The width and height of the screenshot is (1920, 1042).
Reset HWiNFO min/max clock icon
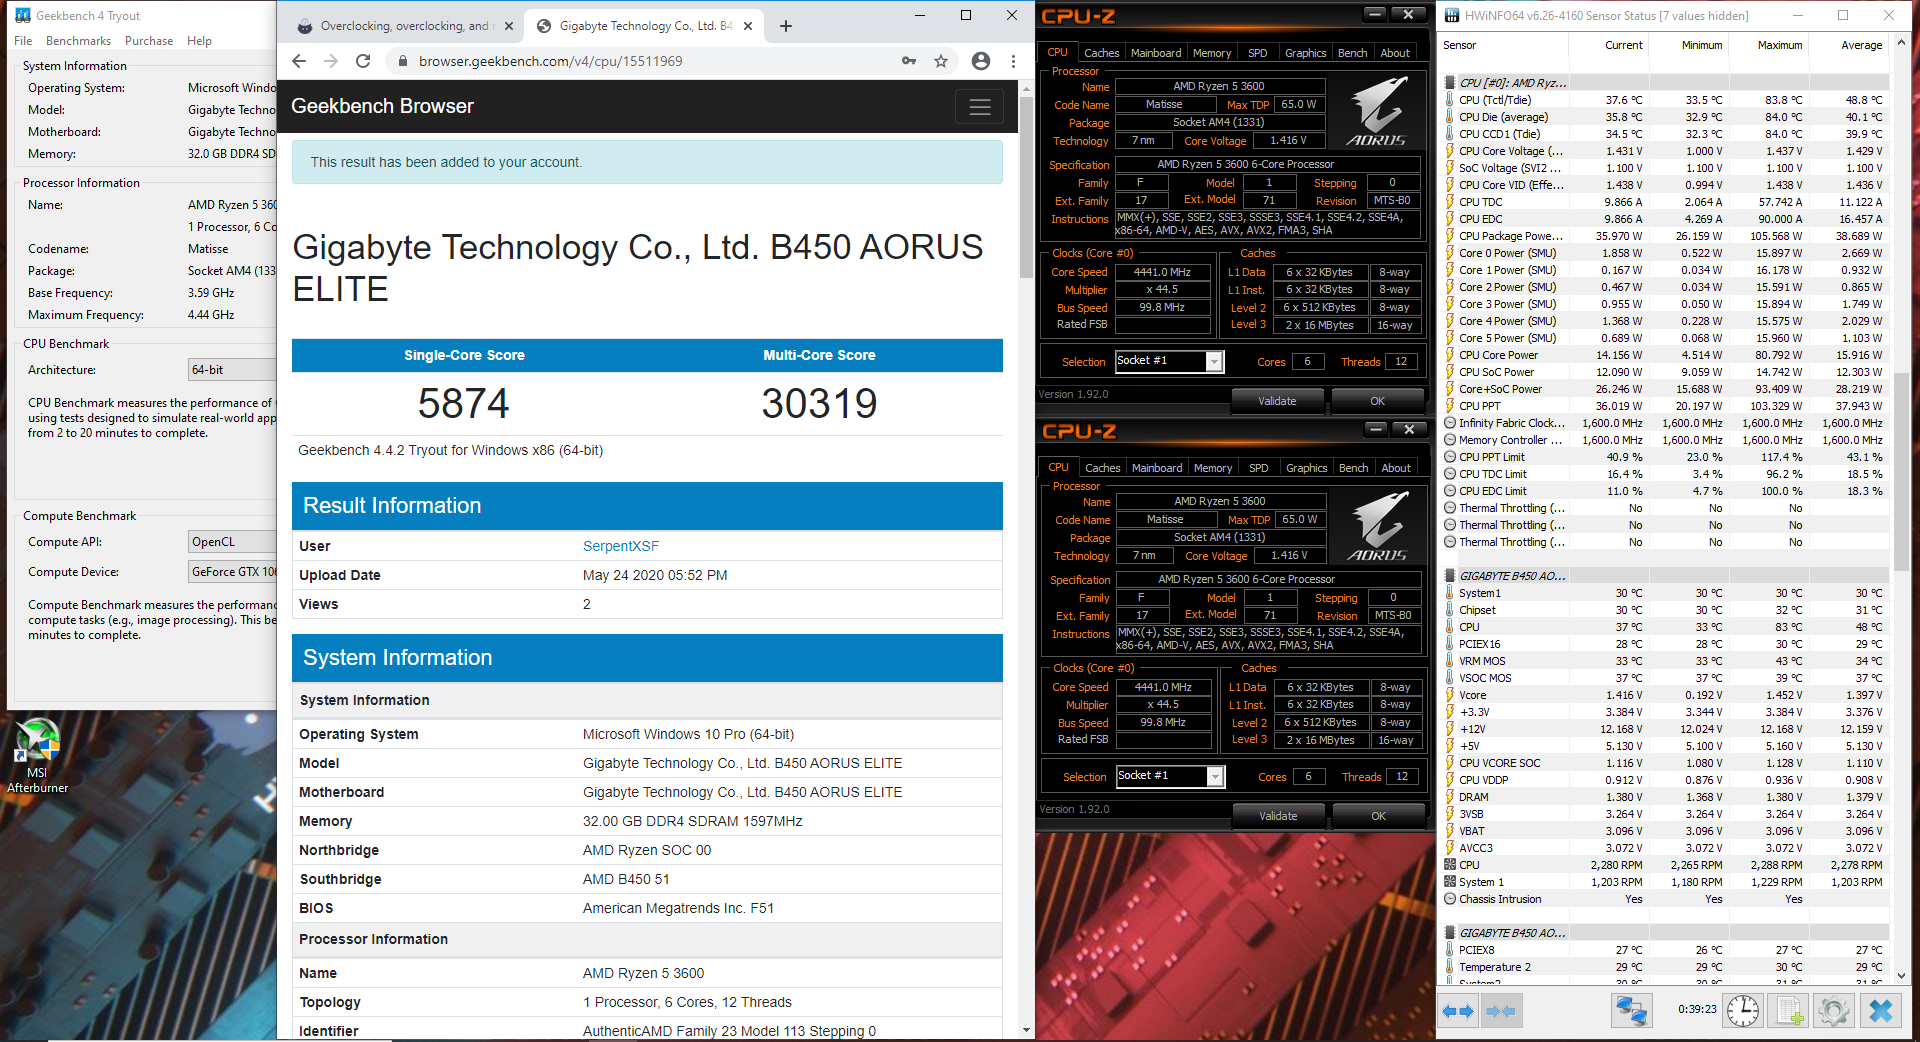(1743, 1011)
